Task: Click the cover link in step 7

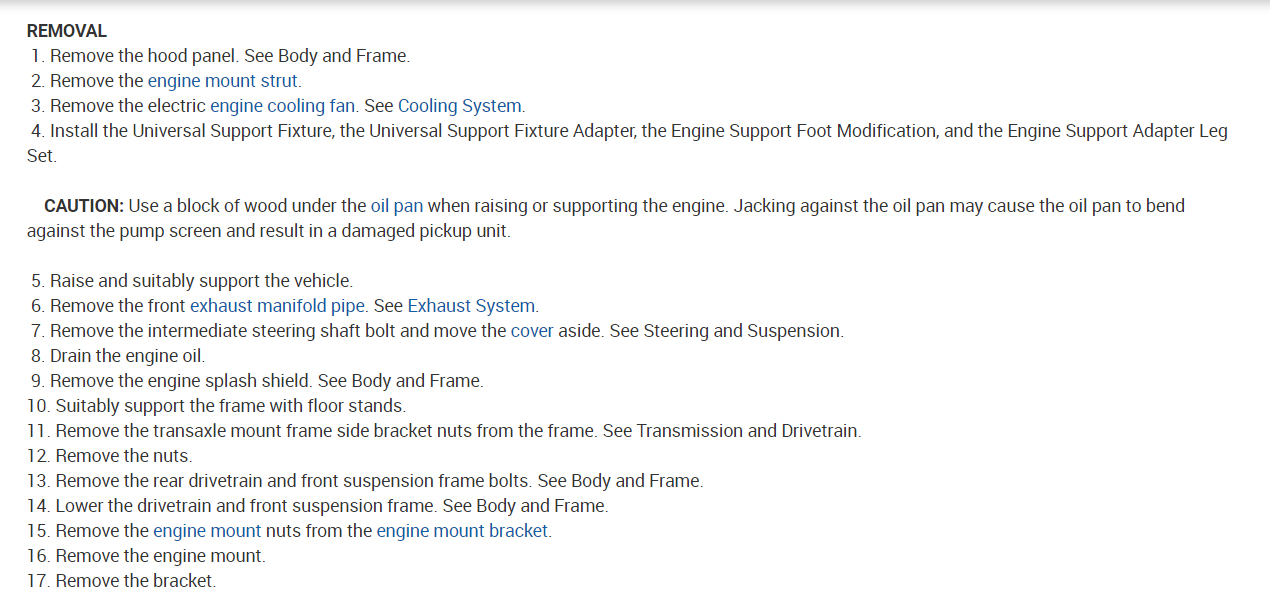Action: click(532, 331)
